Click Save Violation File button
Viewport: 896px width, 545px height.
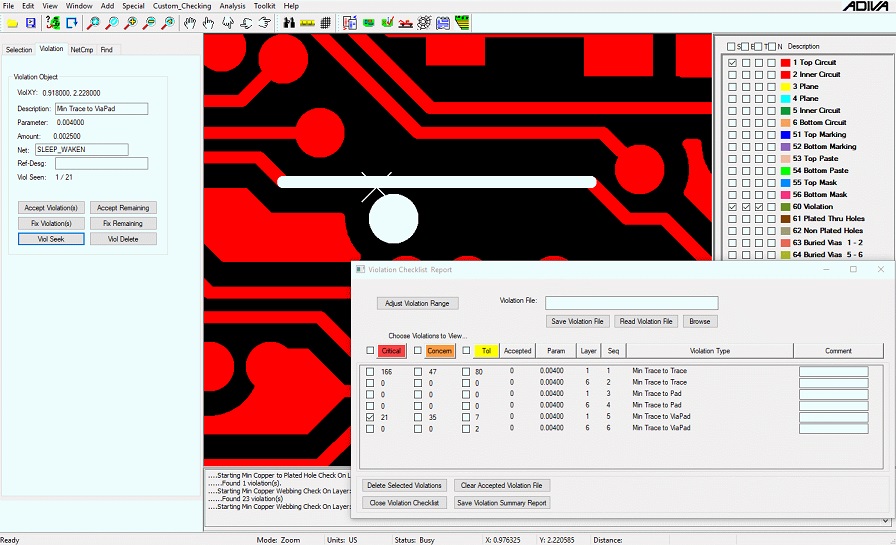tap(577, 321)
